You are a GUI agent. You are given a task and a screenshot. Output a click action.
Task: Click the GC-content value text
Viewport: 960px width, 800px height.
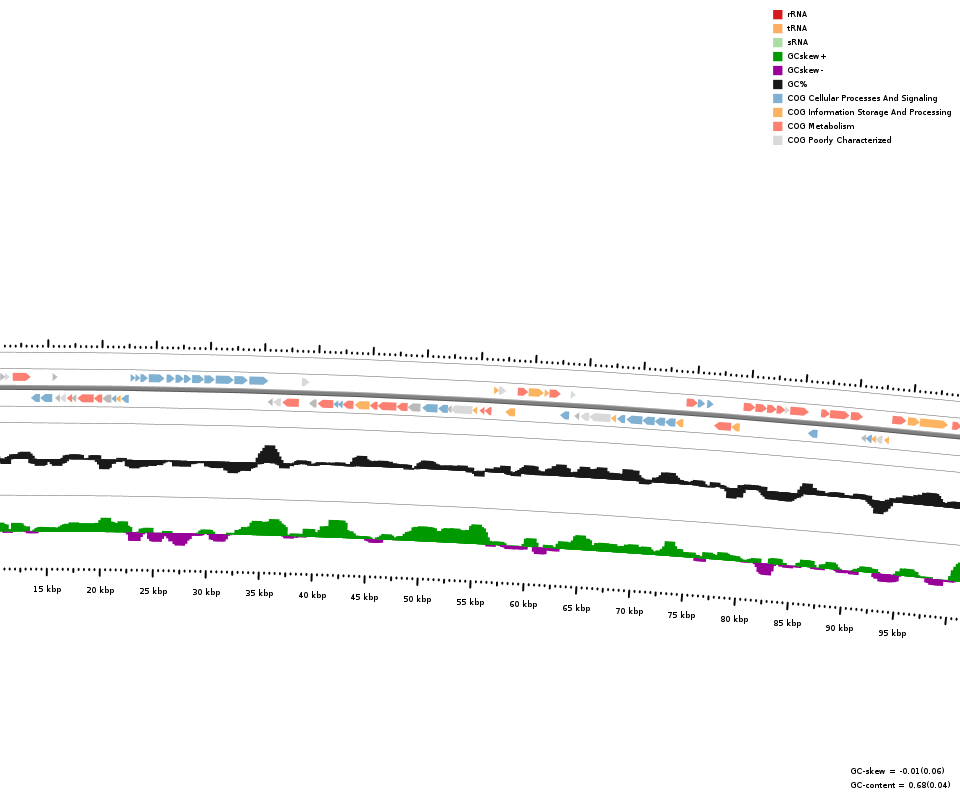click(x=897, y=785)
